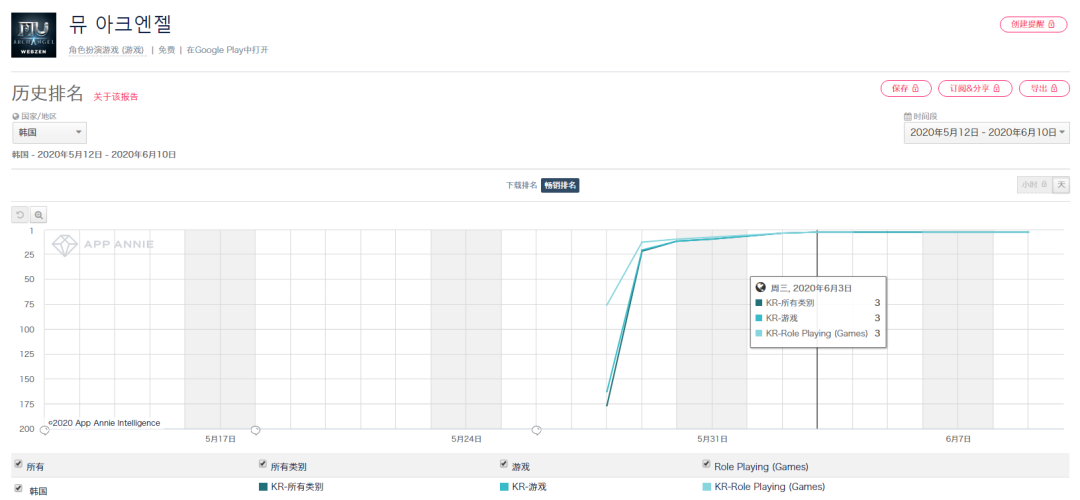Viewport: 1080px width, 500px height.
Task: Click the 导出 button
Action: 1044,88
